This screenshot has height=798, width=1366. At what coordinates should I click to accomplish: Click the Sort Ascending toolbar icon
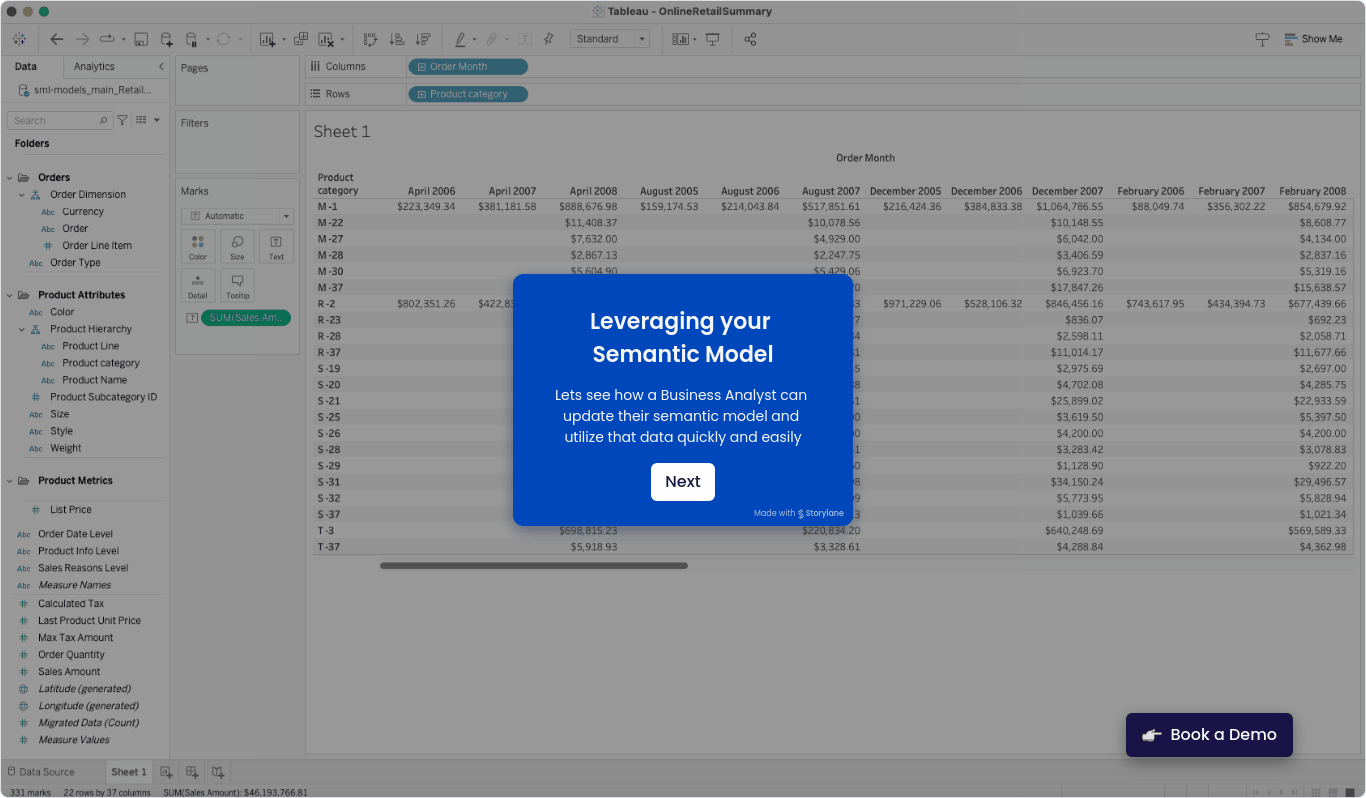click(x=397, y=38)
